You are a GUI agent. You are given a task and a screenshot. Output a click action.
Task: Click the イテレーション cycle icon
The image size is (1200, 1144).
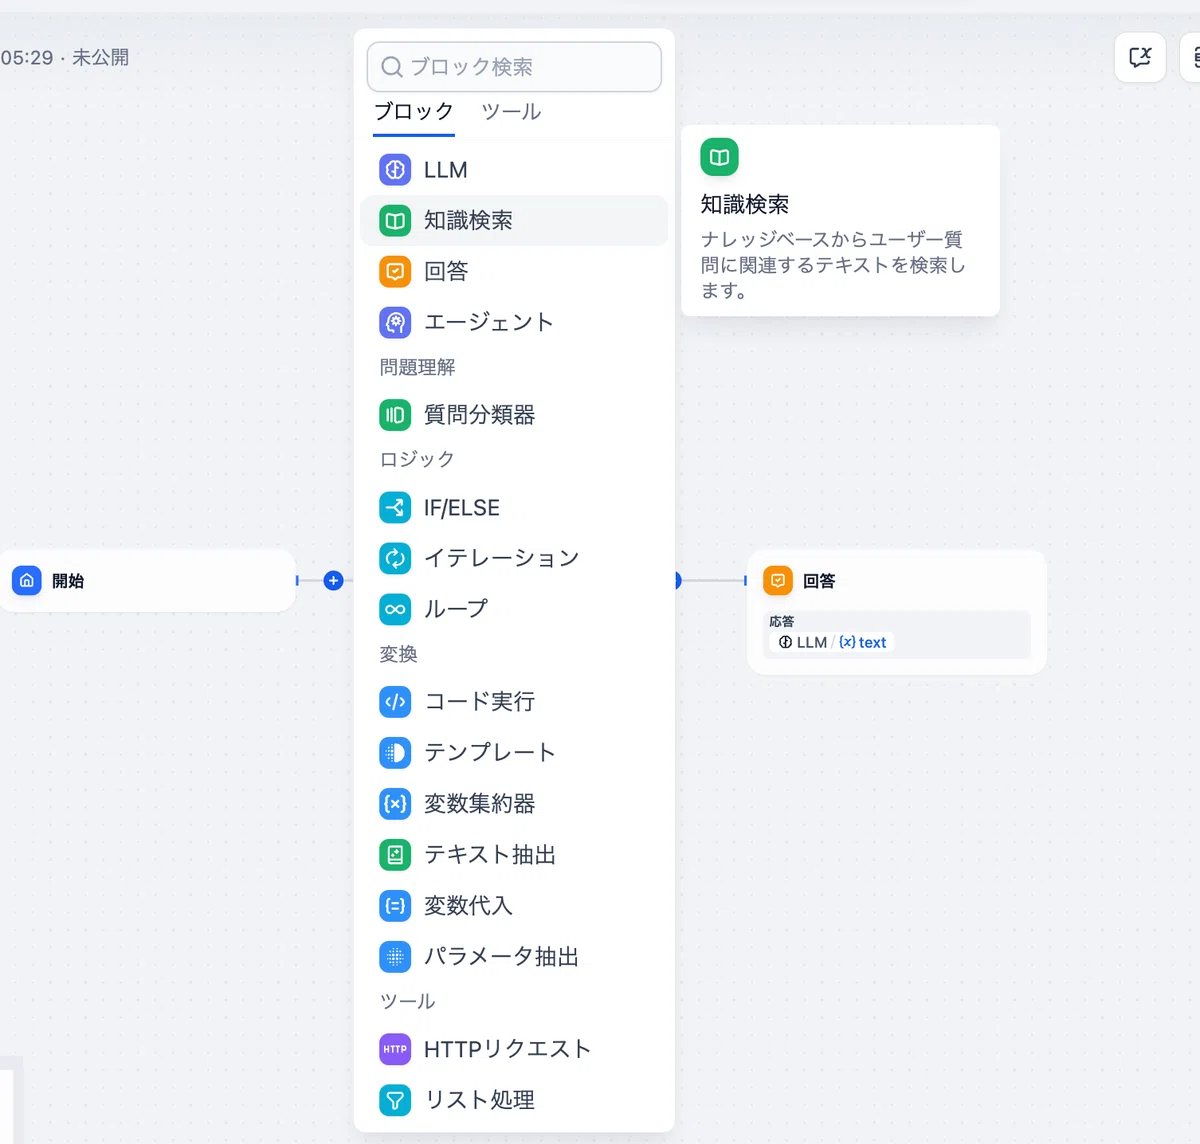395,558
